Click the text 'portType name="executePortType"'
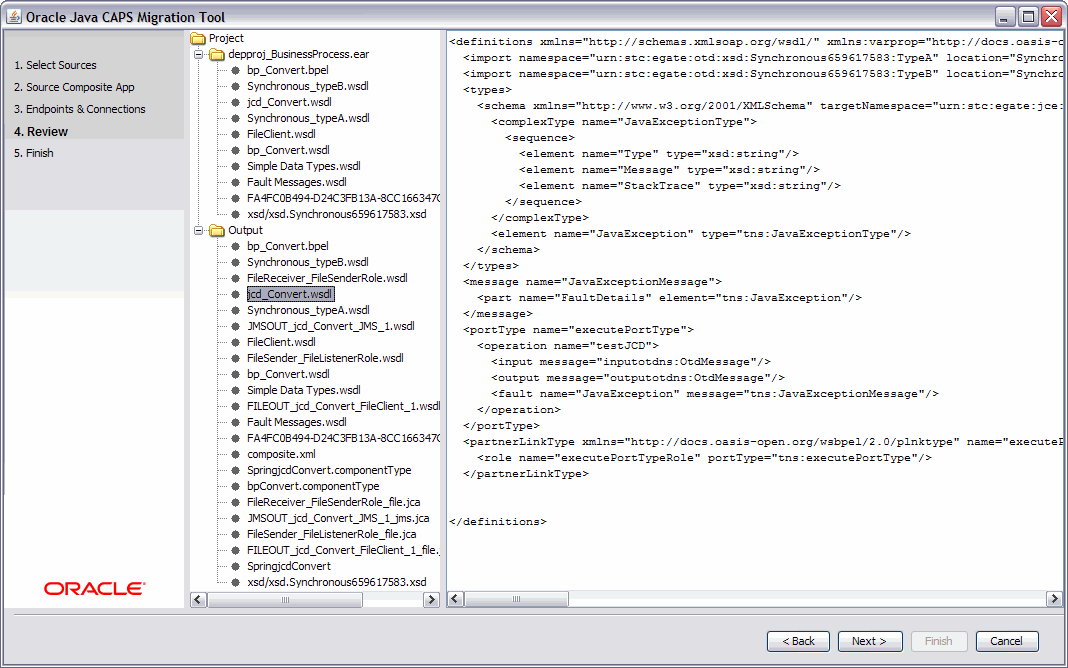This screenshot has height=668, width=1068. pos(578,330)
